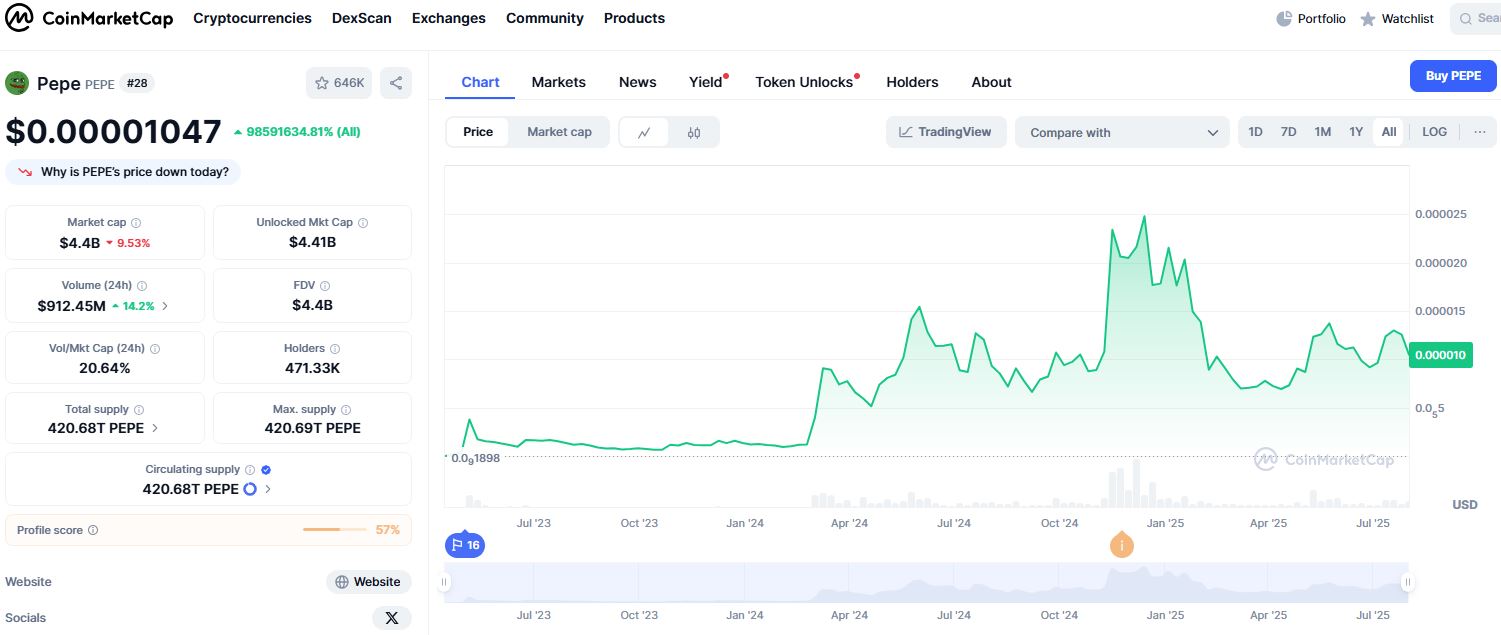This screenshot has height=635, width=1501.
Task: Open the Exchanges navigation menu
Action: [x=449, y=18]
